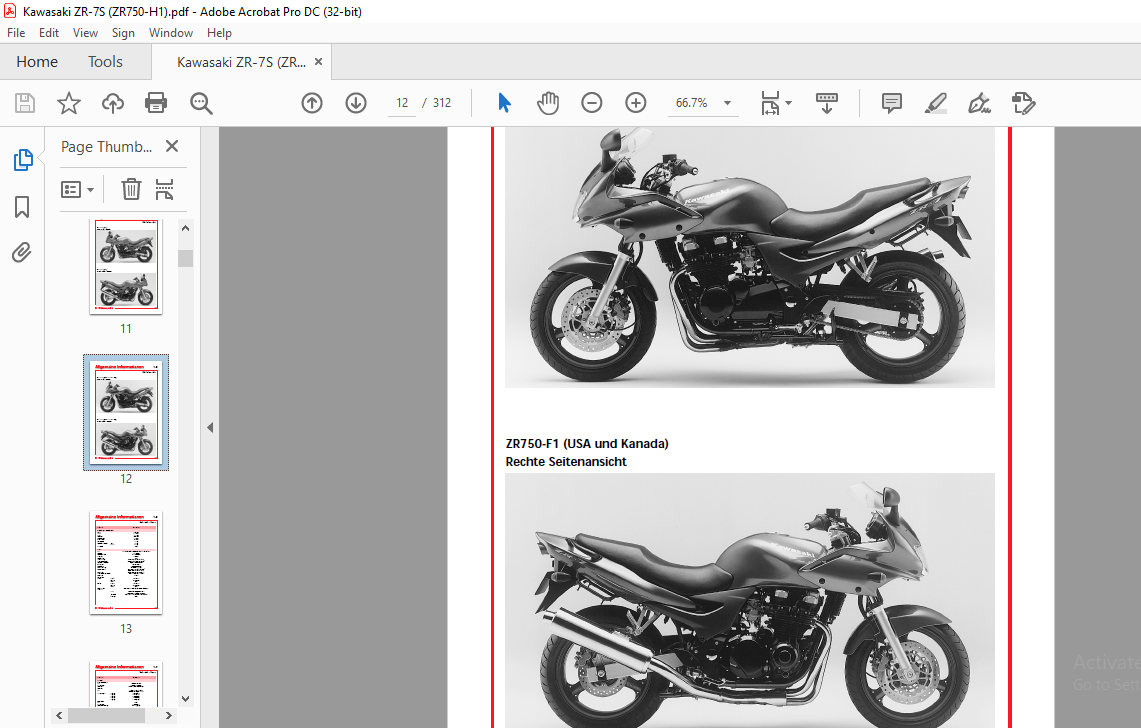Open the Find text magnifier tool

[201, 103]
